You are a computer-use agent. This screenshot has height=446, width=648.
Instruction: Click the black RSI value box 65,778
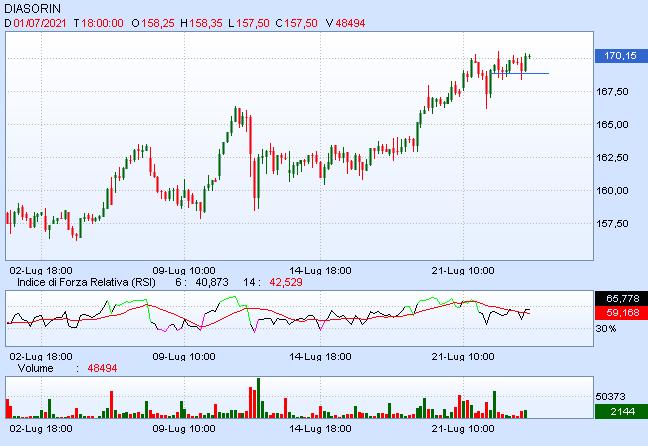(621, 298)
